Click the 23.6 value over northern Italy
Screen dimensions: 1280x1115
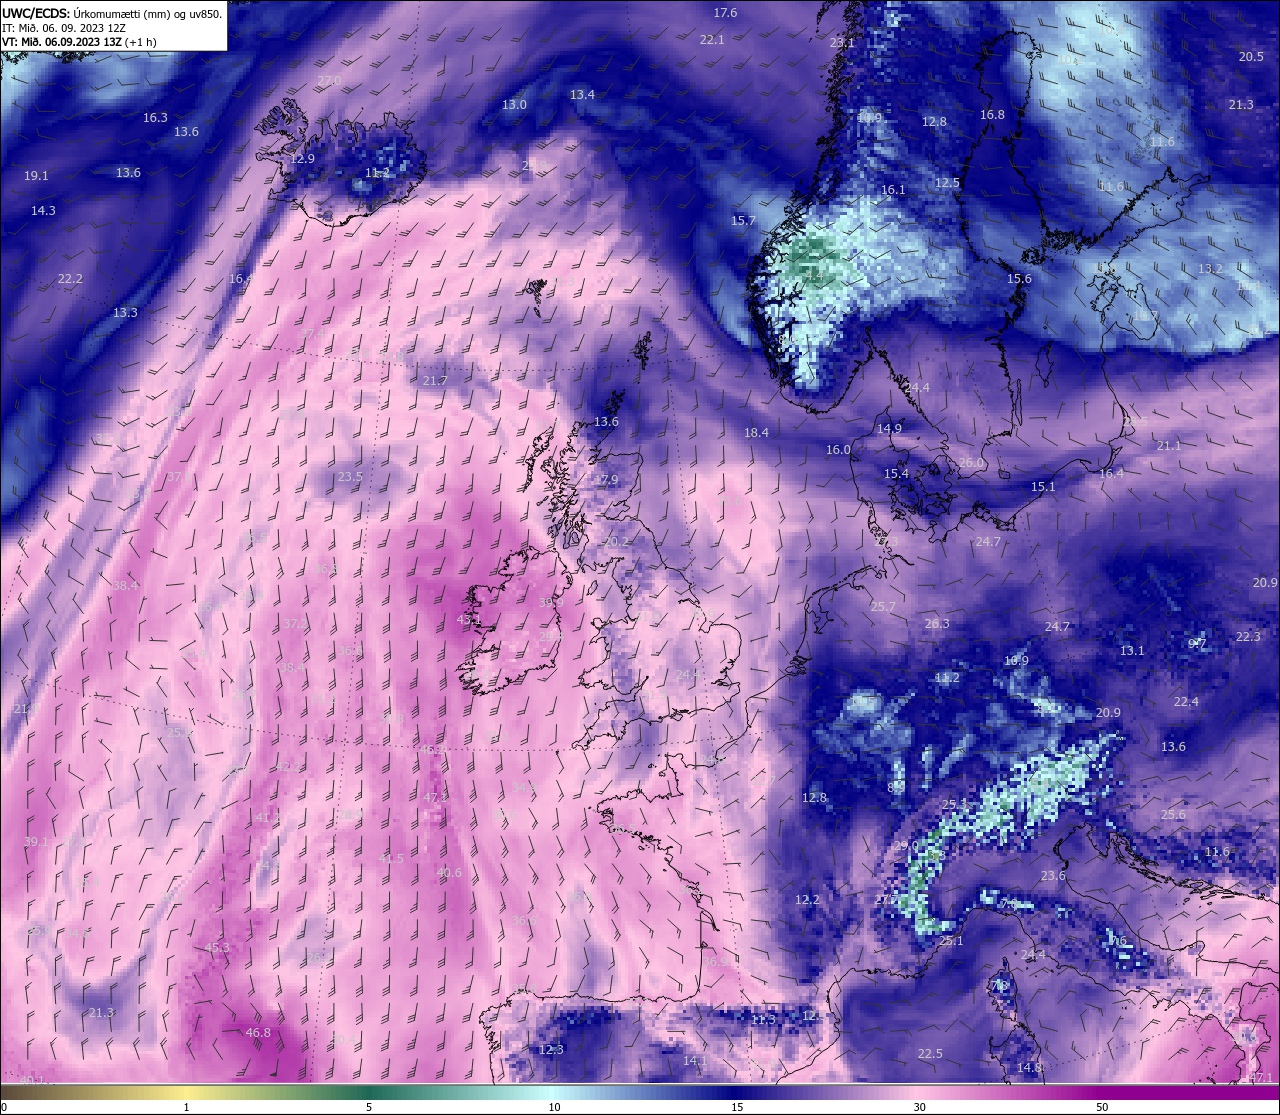(1053, 876)
